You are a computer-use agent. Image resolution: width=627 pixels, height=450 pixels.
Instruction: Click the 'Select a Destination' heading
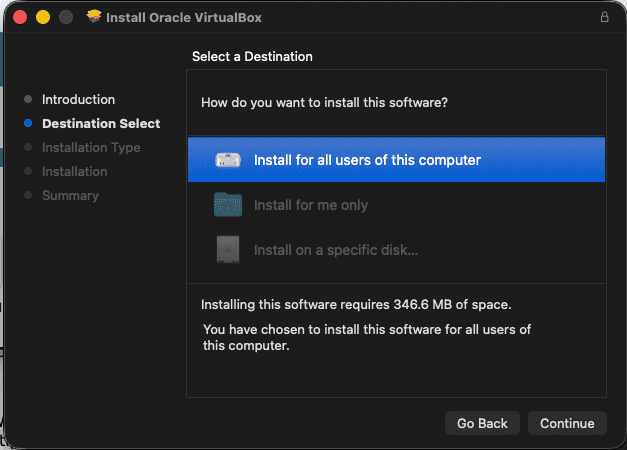pos(252,57)
